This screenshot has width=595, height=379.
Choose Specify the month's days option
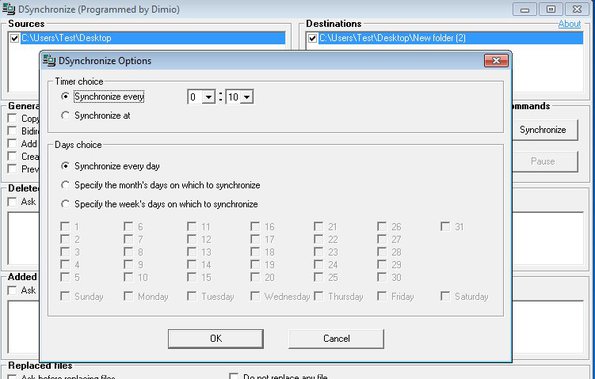coord(65,185)
